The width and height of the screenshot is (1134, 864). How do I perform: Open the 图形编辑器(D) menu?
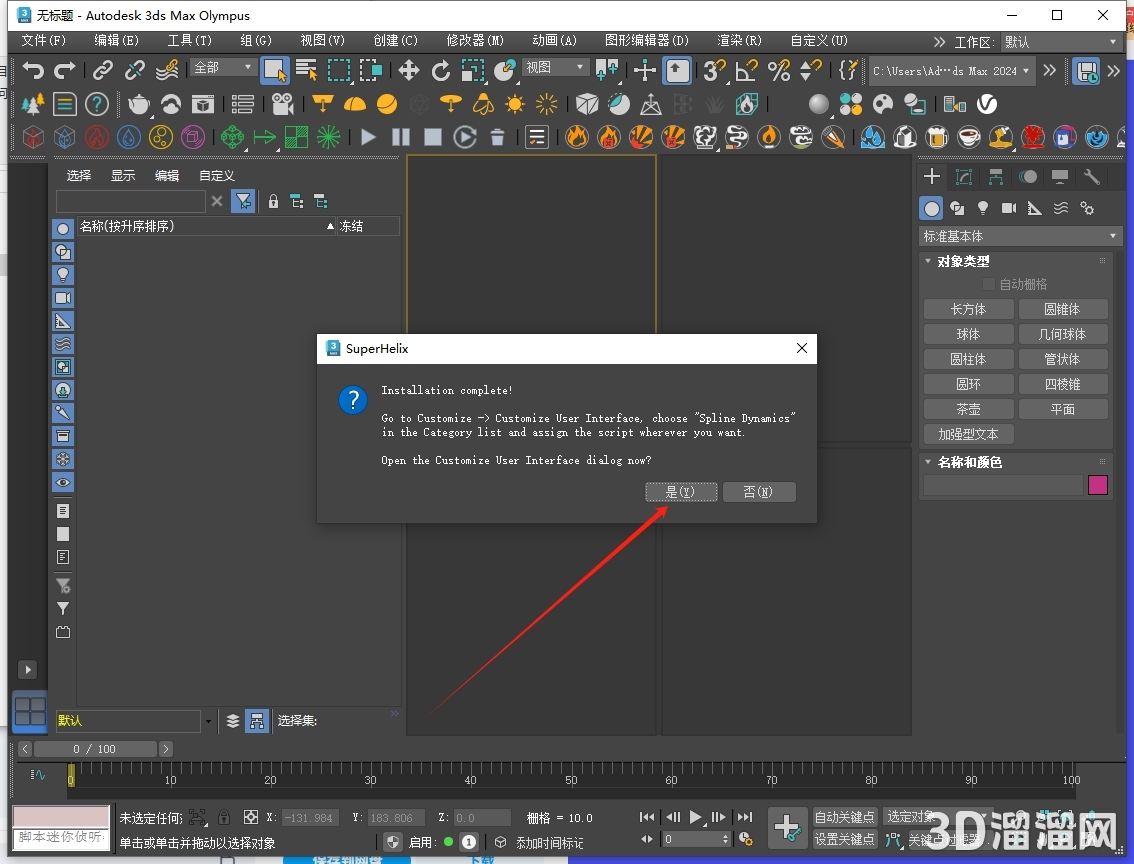click(x=647, y=40)
